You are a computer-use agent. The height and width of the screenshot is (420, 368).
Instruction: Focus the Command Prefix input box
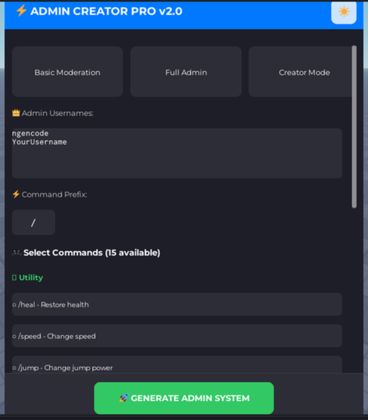coord(33,222)
